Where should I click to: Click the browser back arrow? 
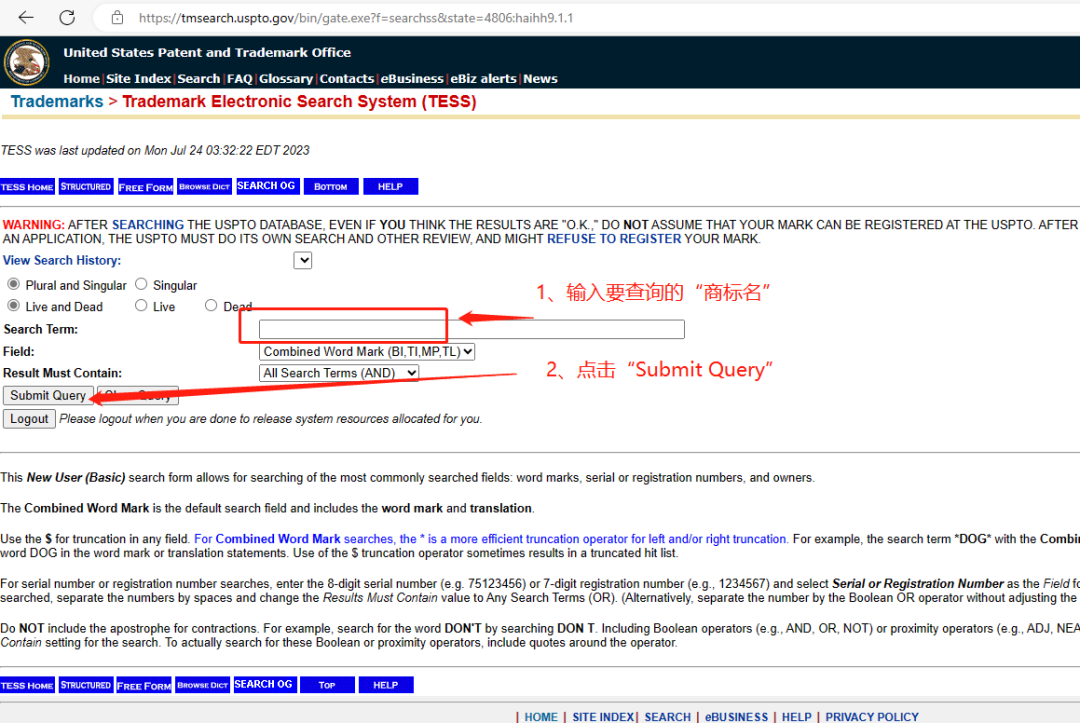tap(26, 18)
